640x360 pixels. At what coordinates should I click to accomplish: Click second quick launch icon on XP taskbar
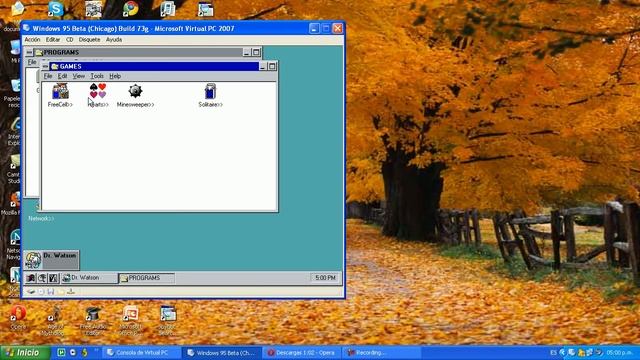click(x=73, y=353)
